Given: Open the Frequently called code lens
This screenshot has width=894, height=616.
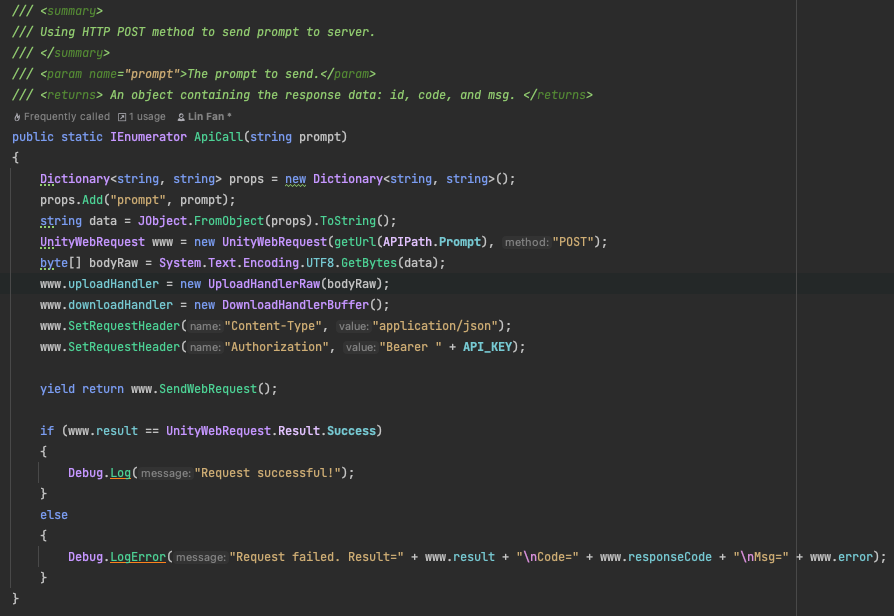Looking at the screenshot, I should pos(66,117).
